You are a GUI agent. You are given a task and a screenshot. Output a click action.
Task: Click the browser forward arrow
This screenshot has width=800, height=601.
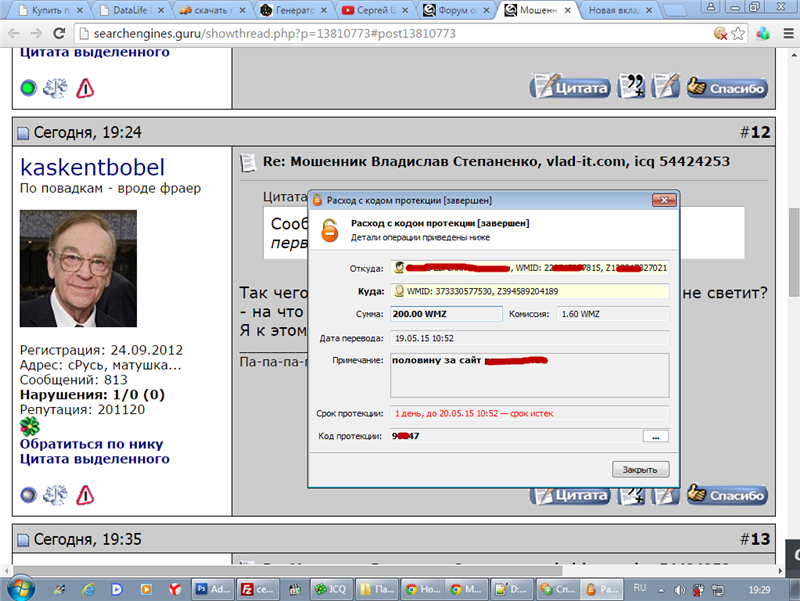[36, 34]
